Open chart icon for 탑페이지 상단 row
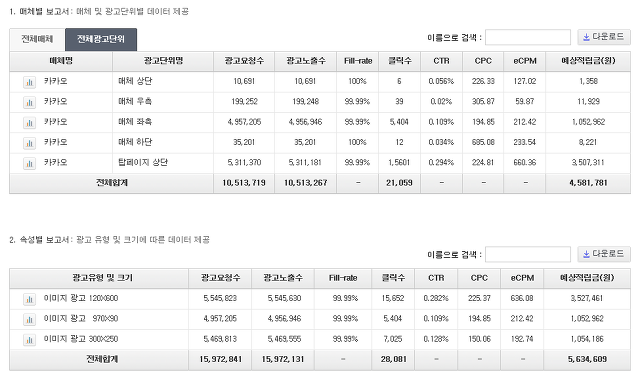The image size is (640, 381). click(29, 163)
